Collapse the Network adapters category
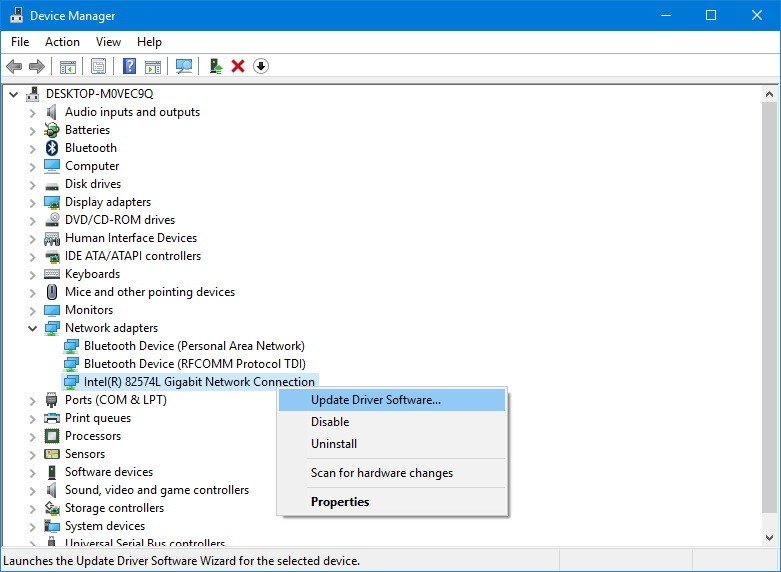The image size is (781, 572). [x=32, y=328]
